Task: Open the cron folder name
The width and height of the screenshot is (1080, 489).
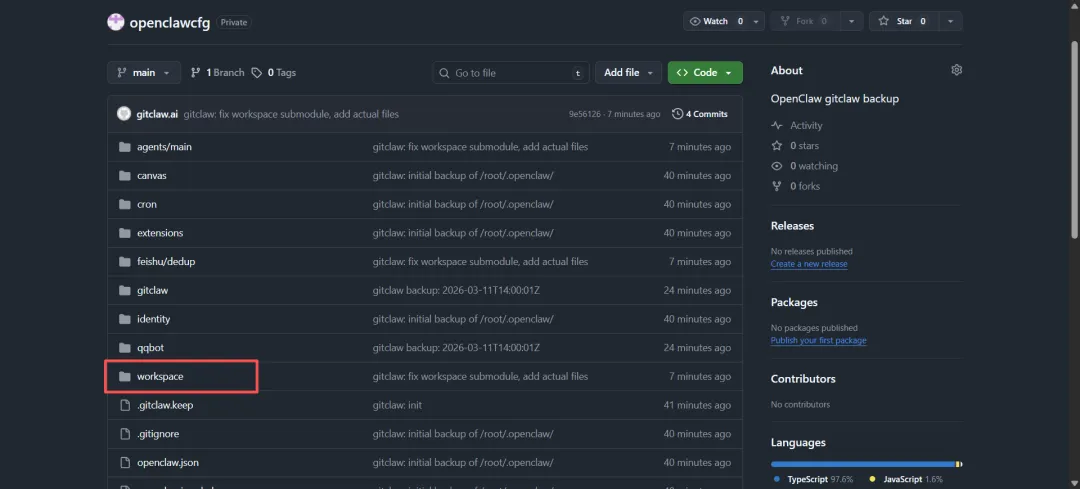Action: tap(147, 205)
